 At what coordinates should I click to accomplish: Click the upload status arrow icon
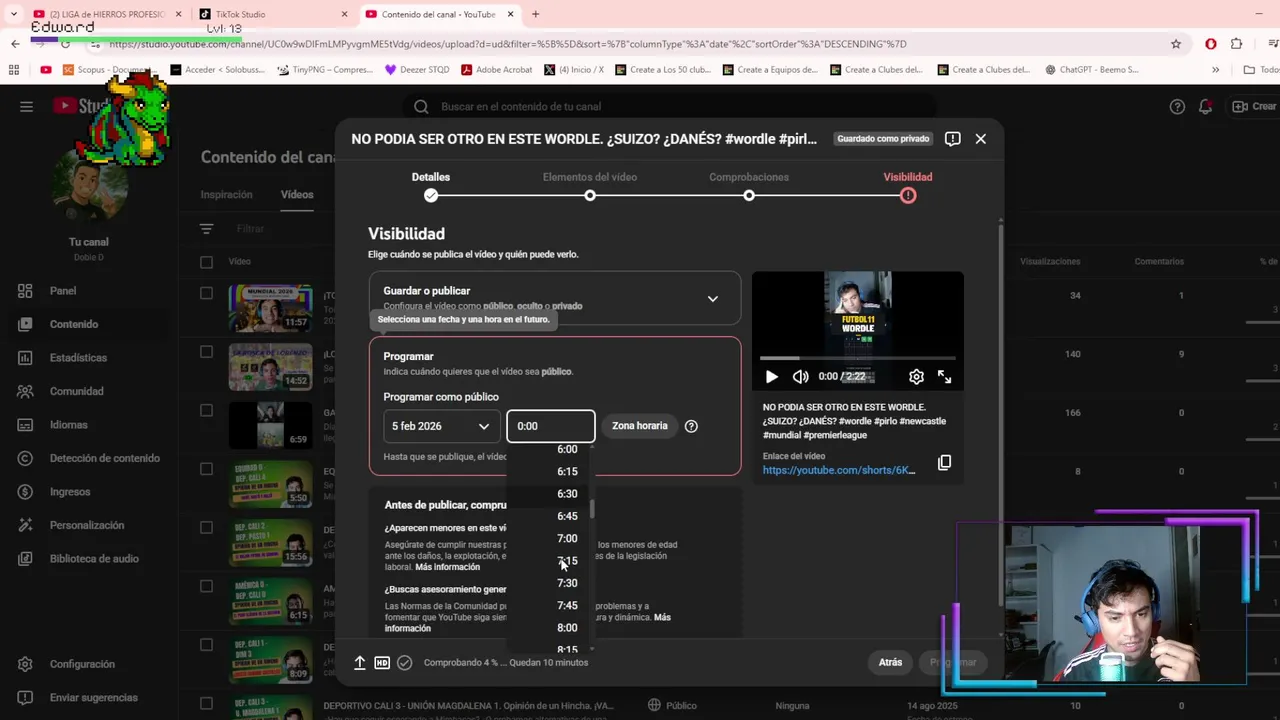coord(359,662)
